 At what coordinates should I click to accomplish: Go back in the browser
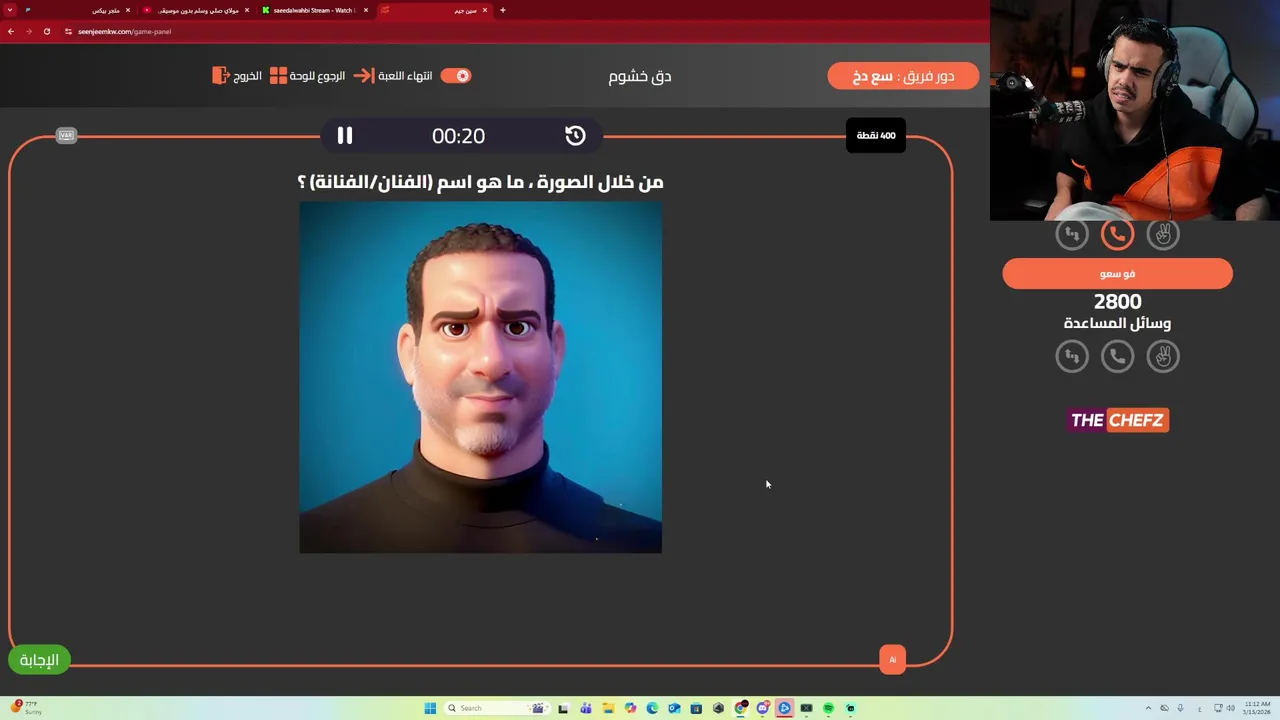[11, 31]
